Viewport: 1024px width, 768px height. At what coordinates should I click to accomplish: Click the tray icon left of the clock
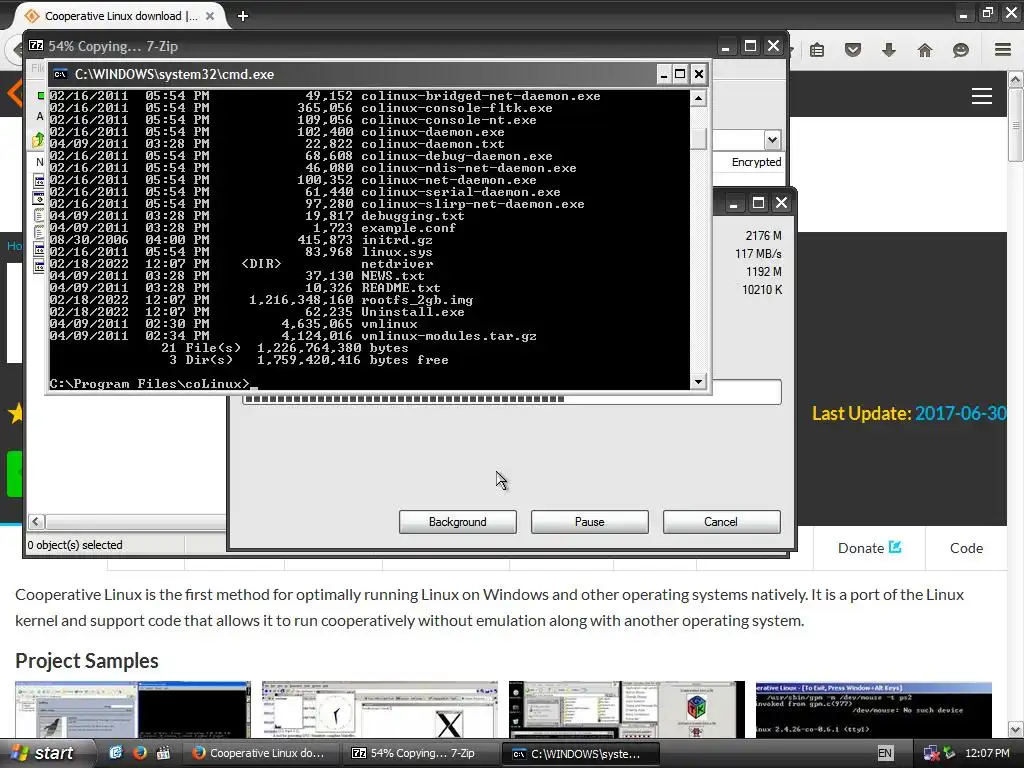(950, 754)
